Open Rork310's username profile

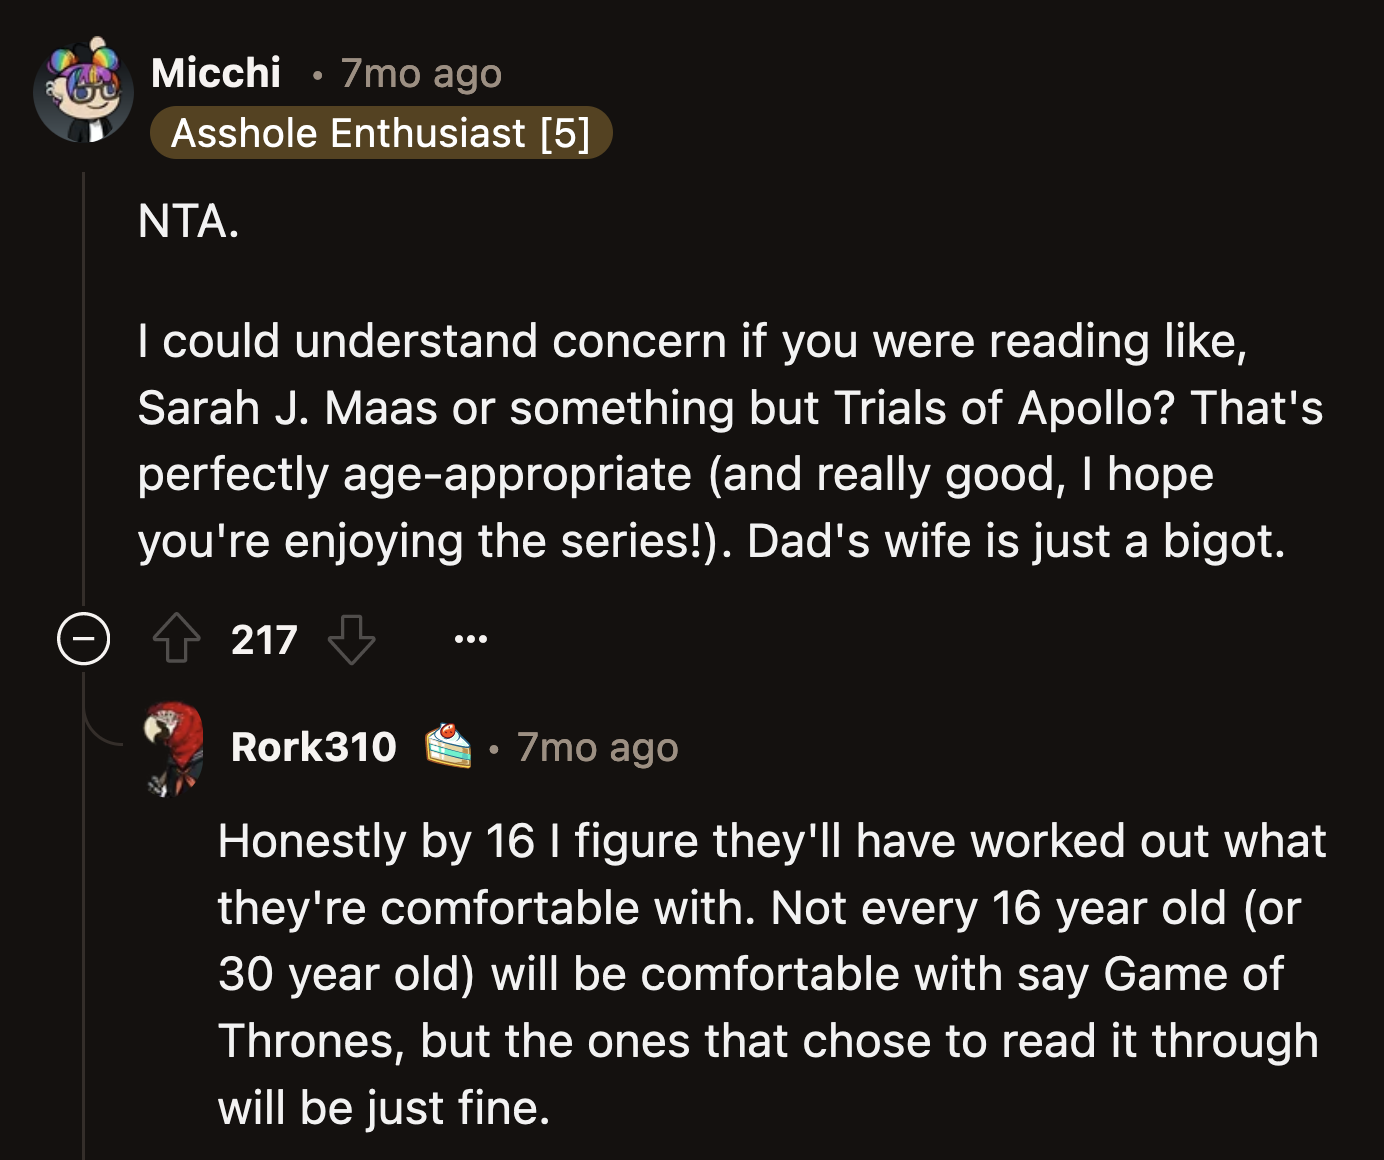click(313, 746)
